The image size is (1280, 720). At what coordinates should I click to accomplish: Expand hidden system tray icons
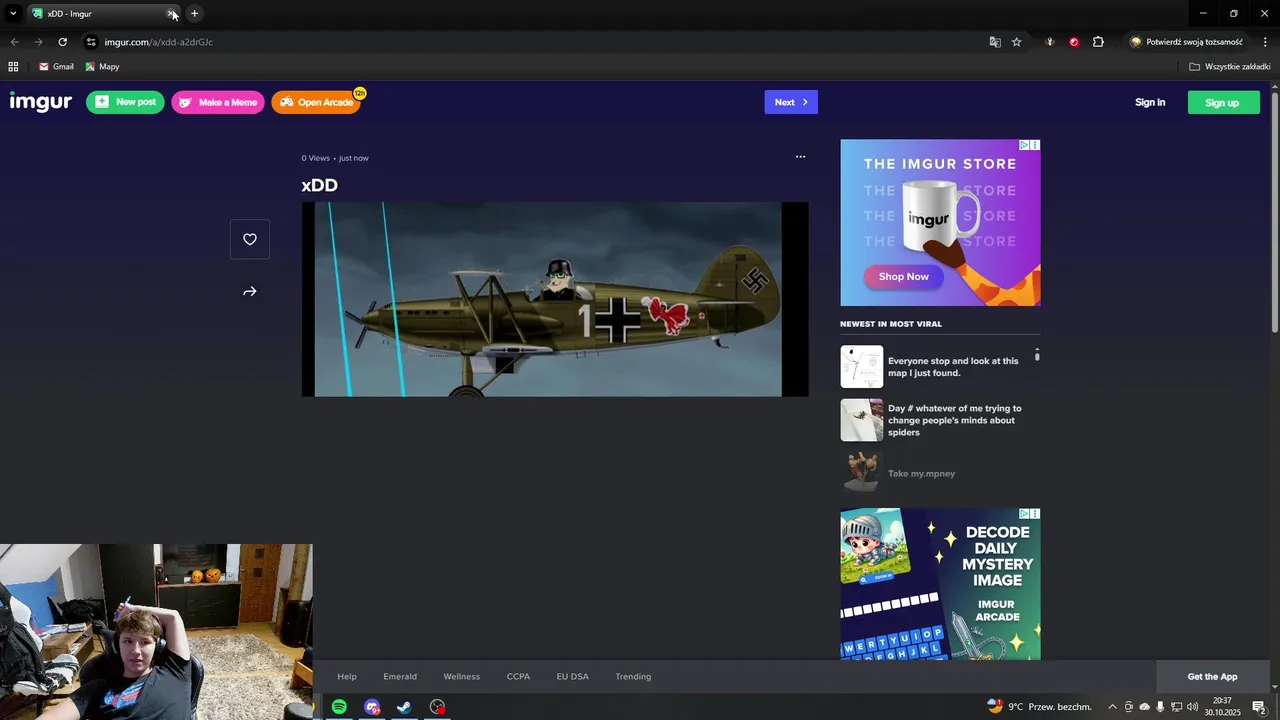(1112, 707)
